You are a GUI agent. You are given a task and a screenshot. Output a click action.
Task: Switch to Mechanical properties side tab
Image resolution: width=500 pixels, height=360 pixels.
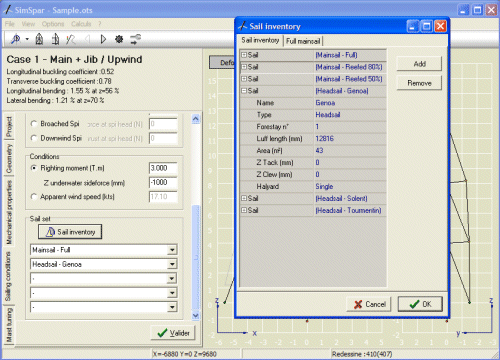click(x=9, y=212)
